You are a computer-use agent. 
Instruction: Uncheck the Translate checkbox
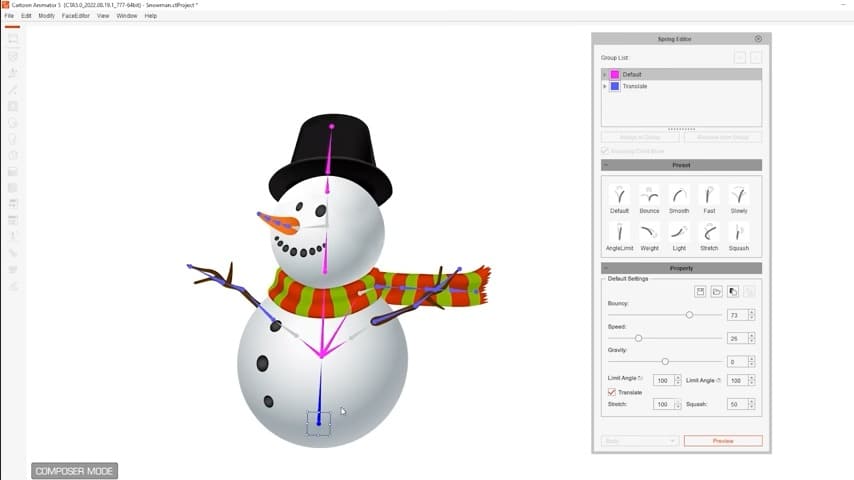[x=612, y=392]
